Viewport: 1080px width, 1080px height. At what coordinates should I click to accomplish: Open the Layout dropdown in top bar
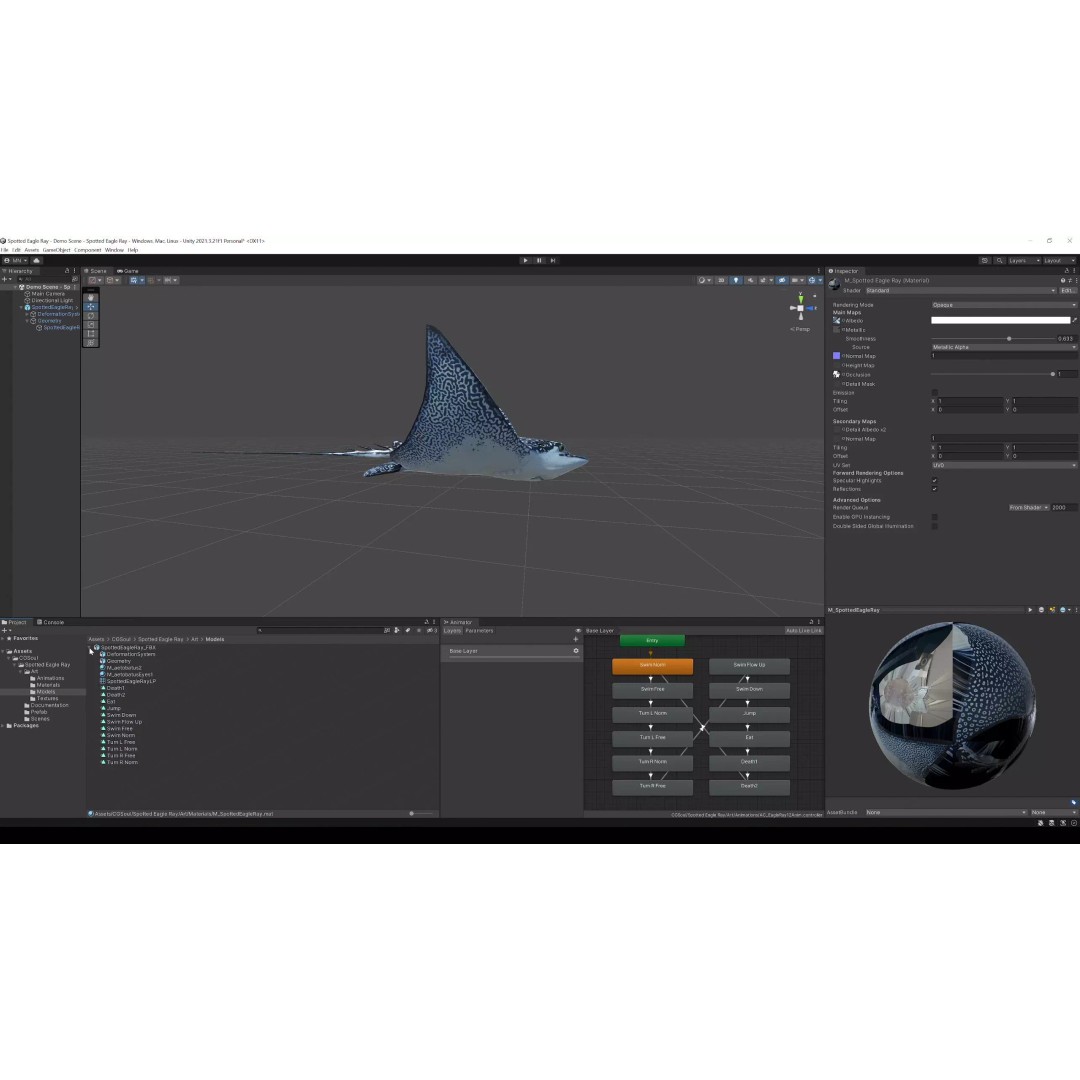tap(1059, 260)
